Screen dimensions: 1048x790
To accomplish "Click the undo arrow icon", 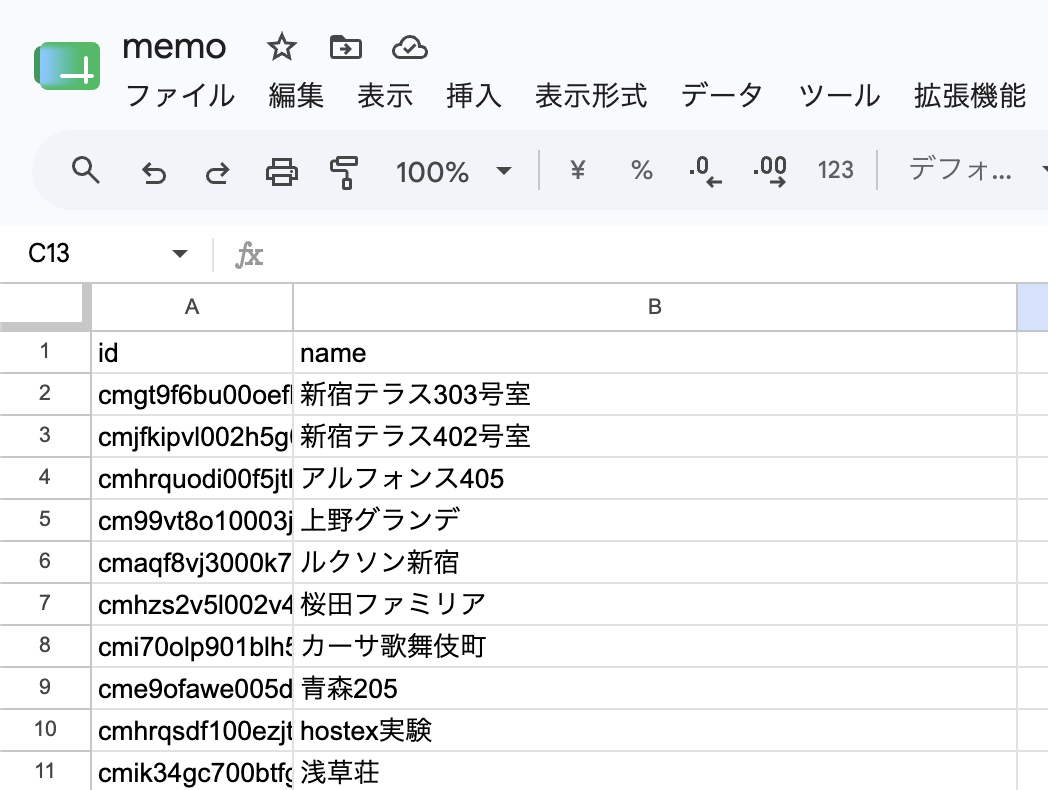I will coord(154,173).
